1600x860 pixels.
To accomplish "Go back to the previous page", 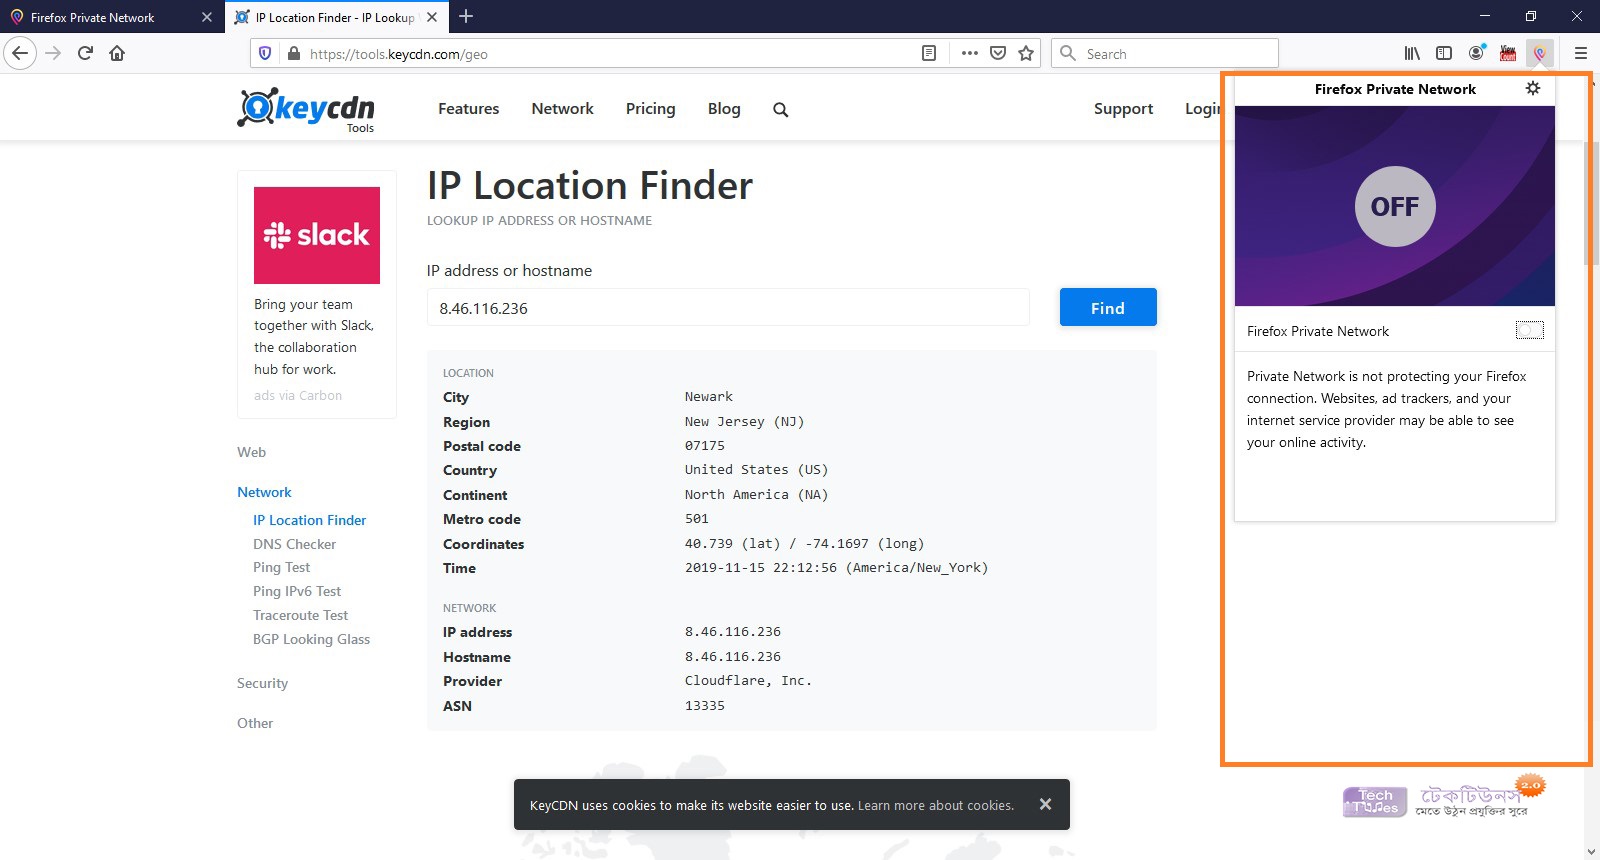I will pyautogui.click(x=20, y=53).
